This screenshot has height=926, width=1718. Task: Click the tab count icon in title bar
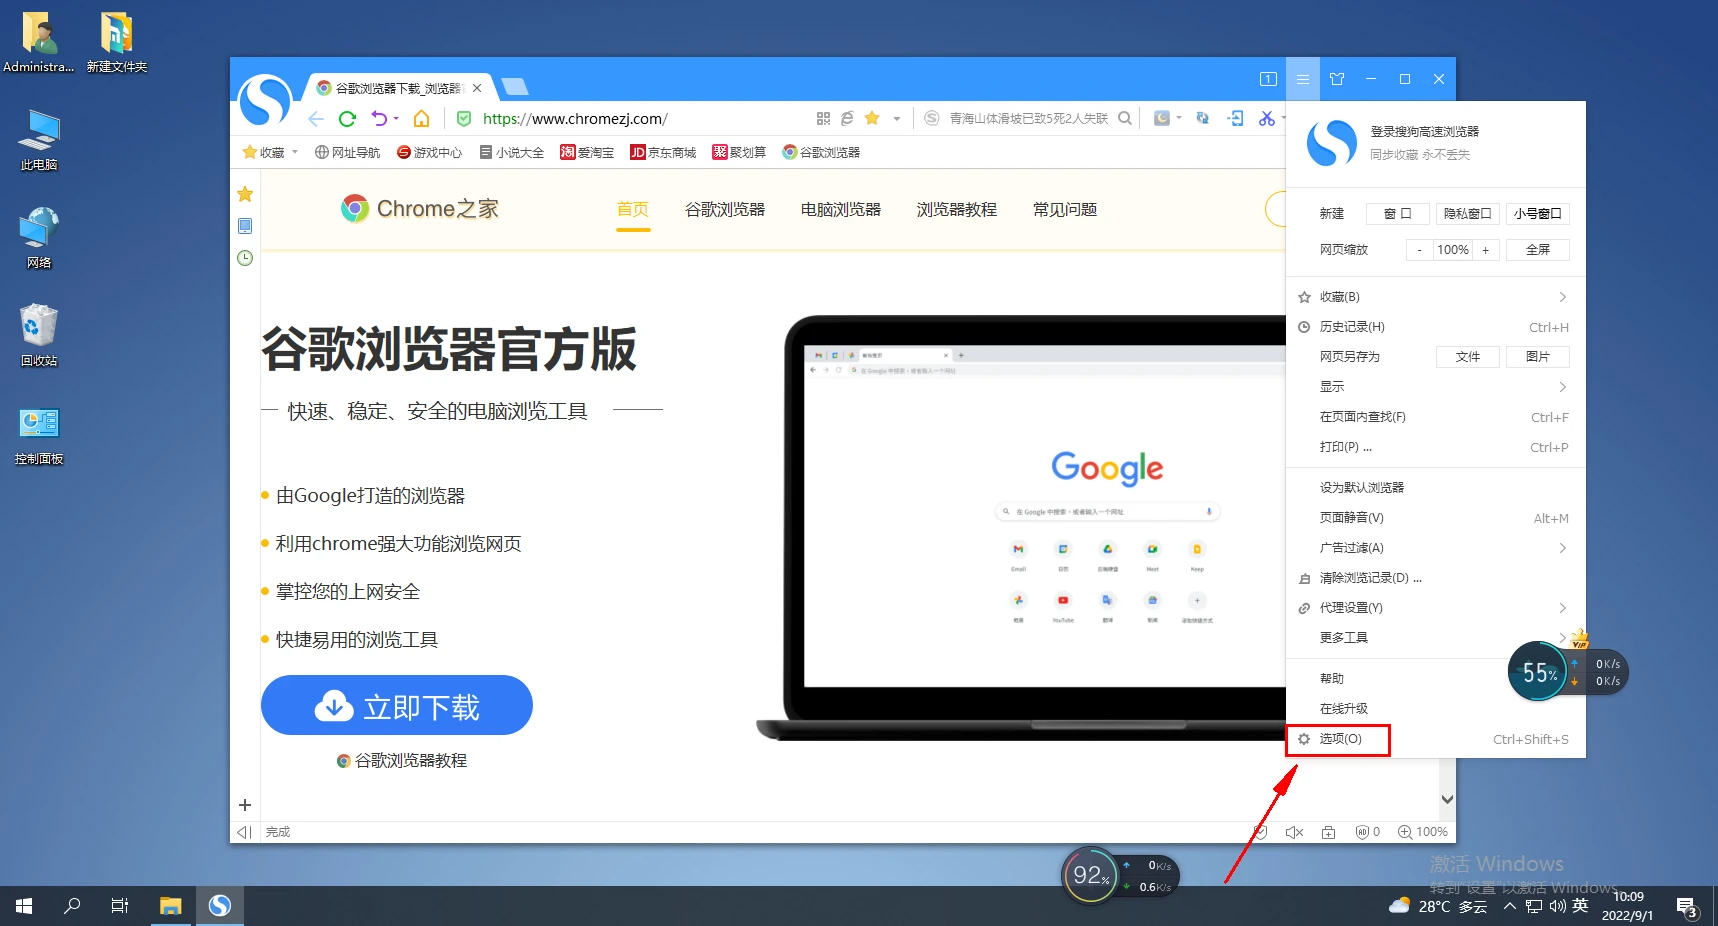(1268, 79)
